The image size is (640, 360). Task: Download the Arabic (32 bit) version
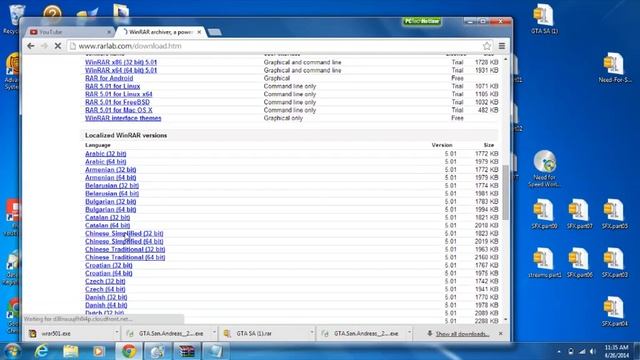(x=105, y=153)
